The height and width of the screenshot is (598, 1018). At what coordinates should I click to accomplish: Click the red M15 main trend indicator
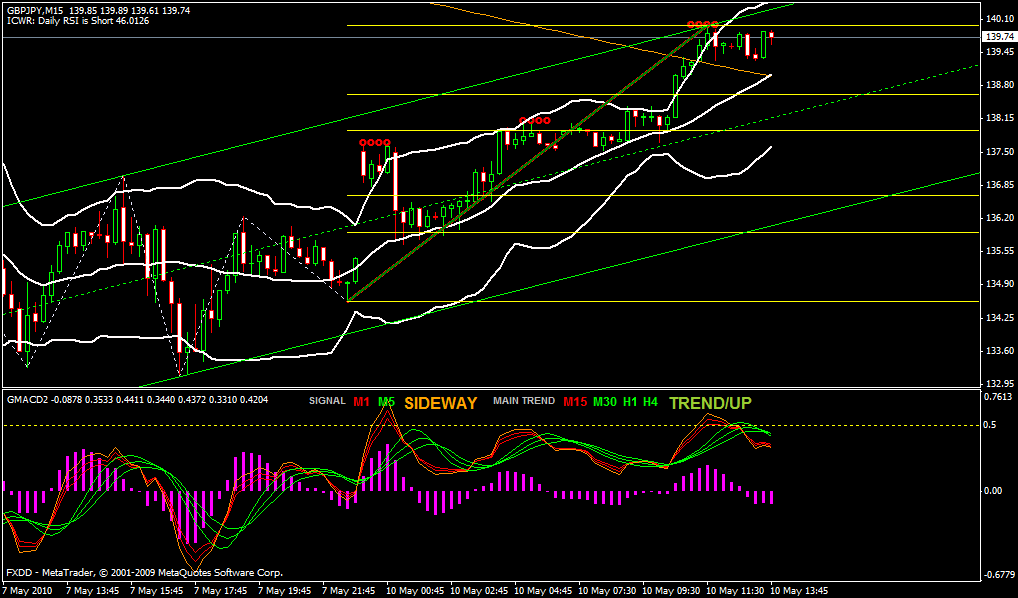click(x=574, y=402)
